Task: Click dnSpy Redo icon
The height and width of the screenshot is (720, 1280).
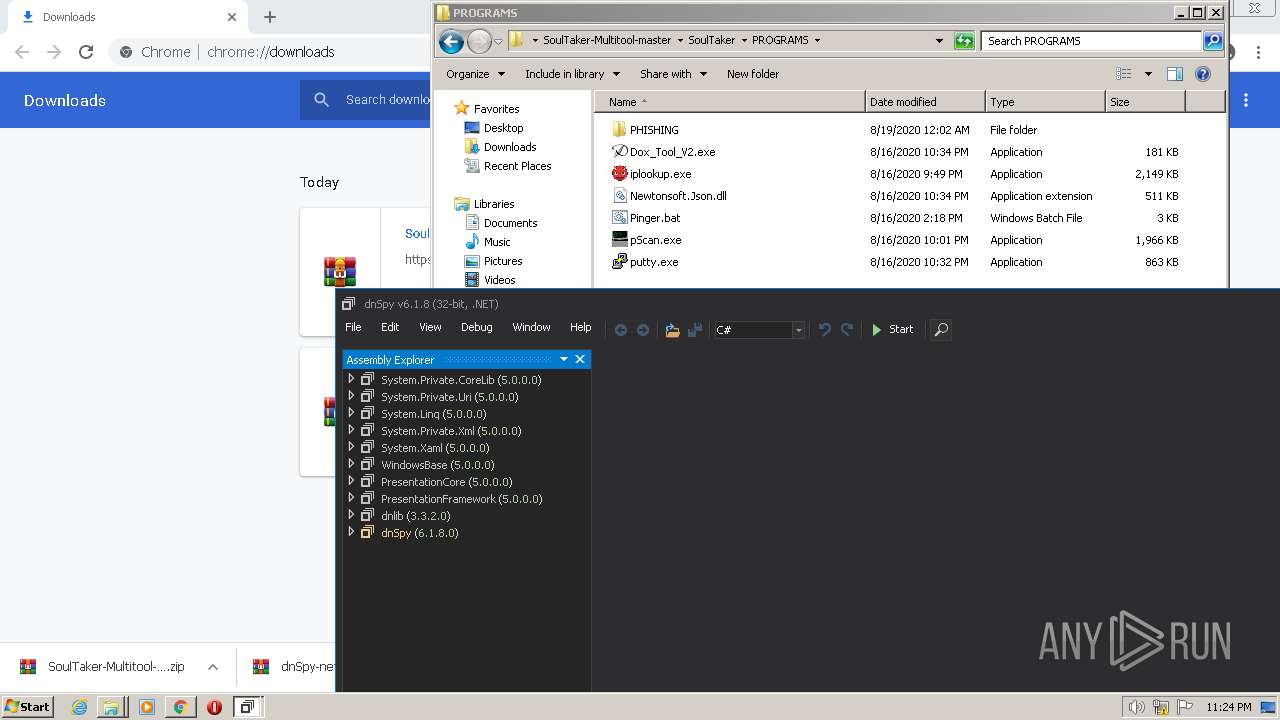Action: [847, 329]
